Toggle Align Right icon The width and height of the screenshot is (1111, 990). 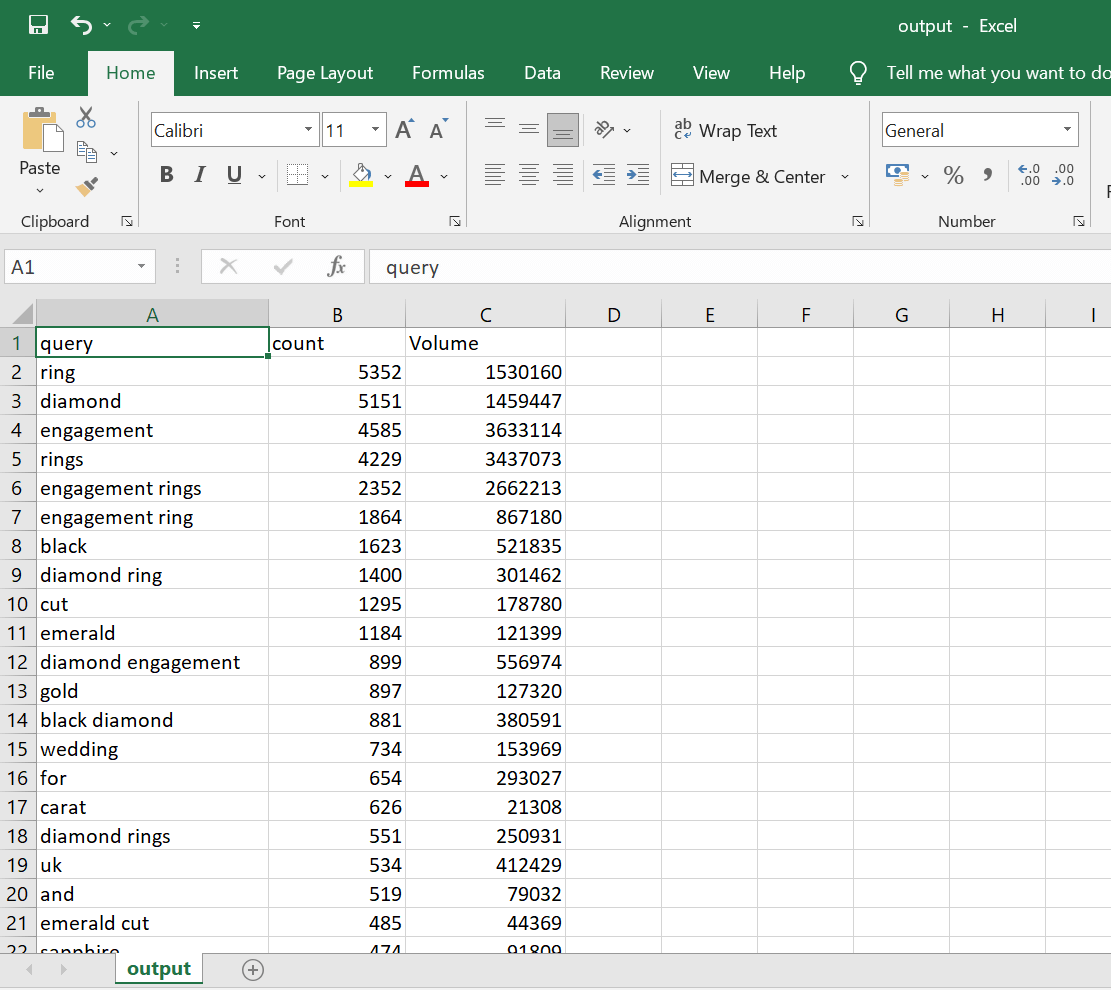tap(563, 174)
